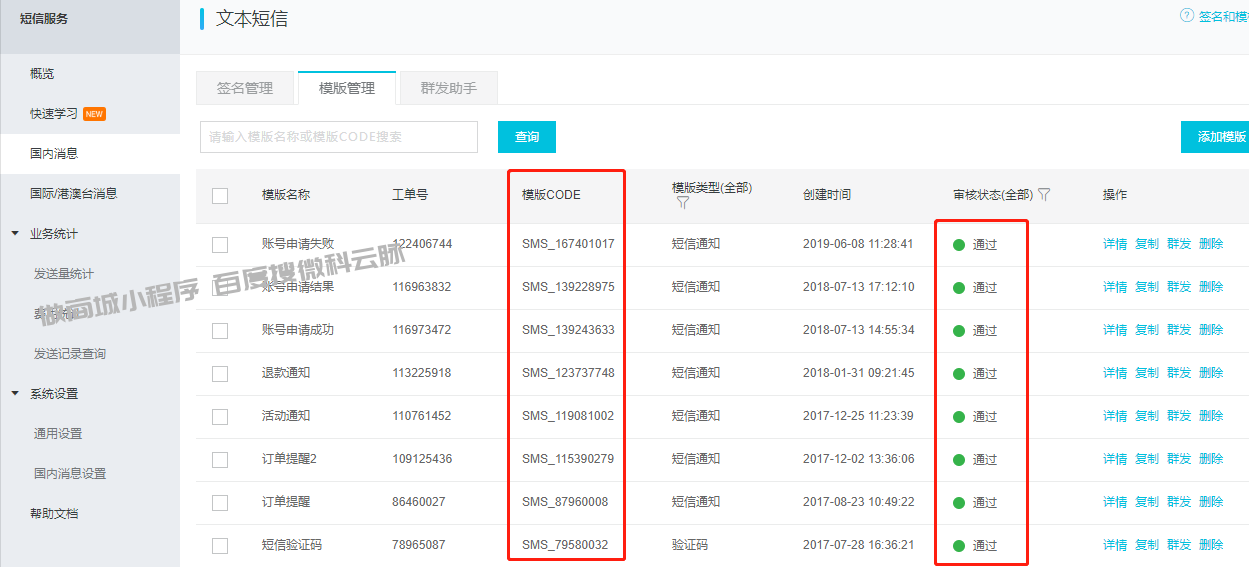This screenshot has height=567, width=1249.
Task: Click 复制 for SMS_87960008 row
Action: click(1147, 502)
